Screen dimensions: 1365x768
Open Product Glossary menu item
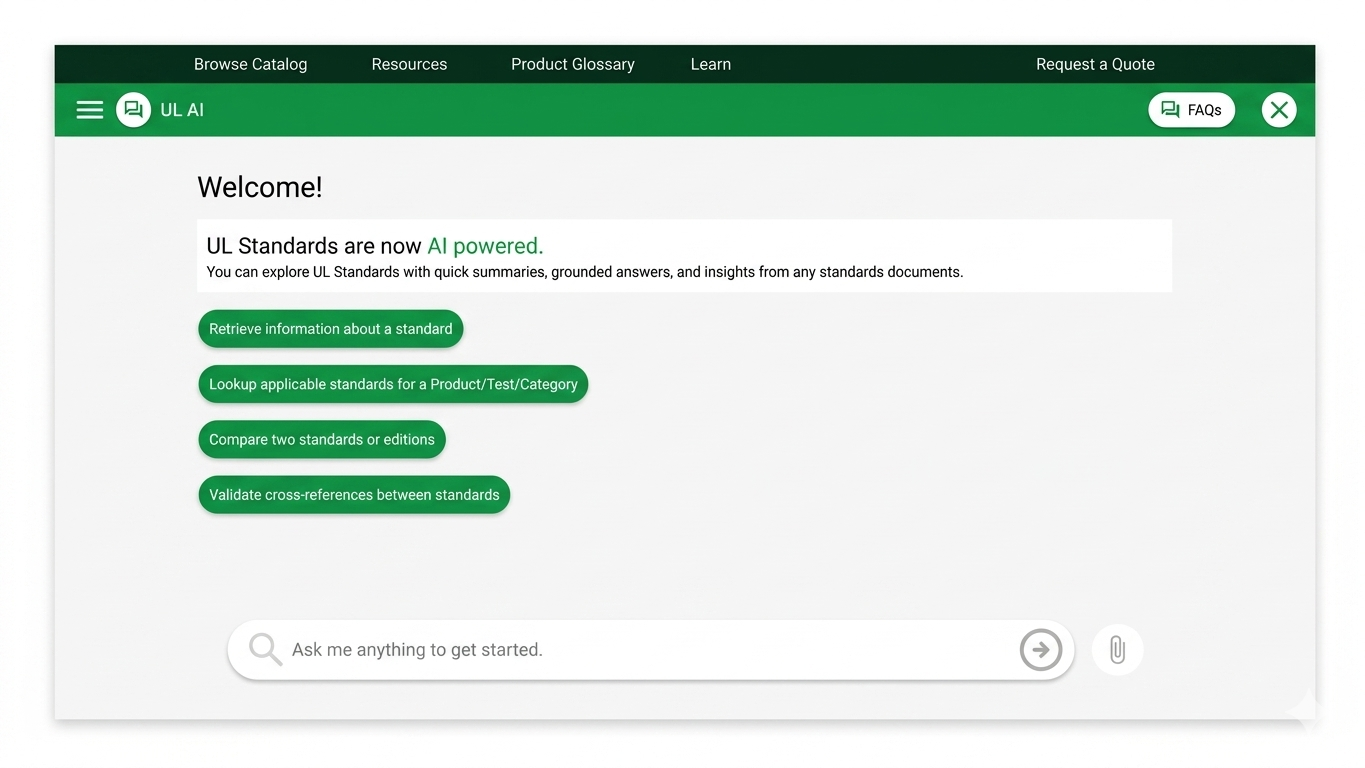point(573,64)
